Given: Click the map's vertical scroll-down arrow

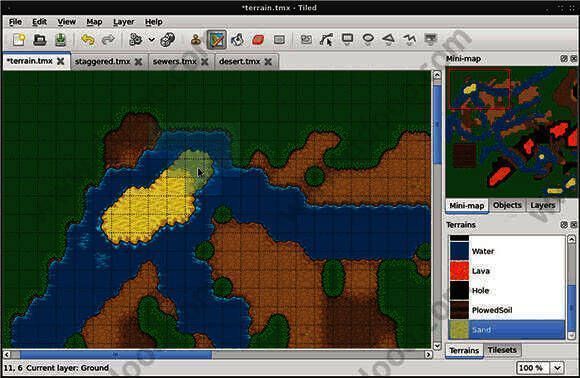Looking at the screenshot, I should [x=437, y=346].
